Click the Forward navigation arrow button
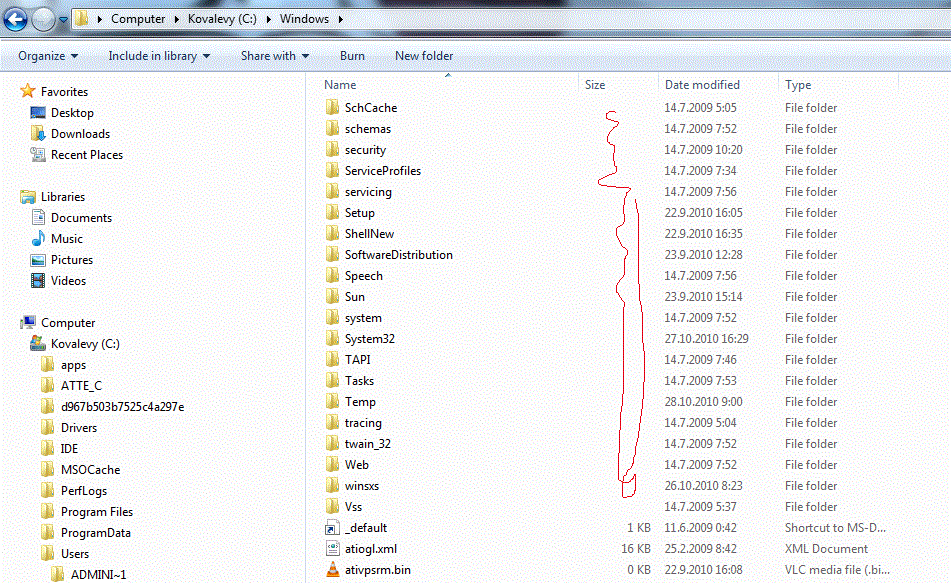 (43, 19)
